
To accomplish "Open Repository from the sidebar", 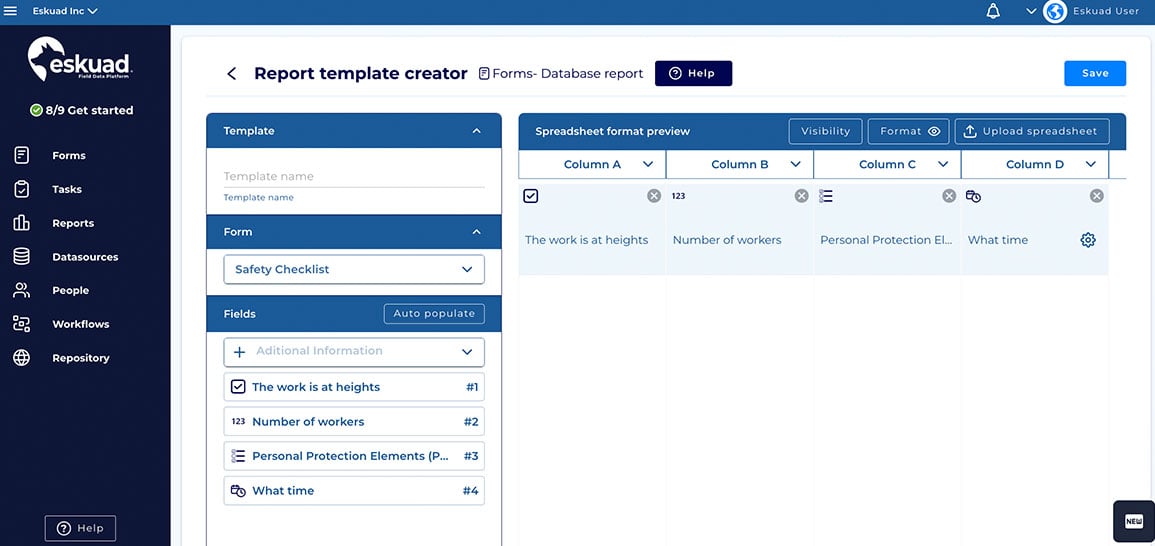I will pos(80,358).
